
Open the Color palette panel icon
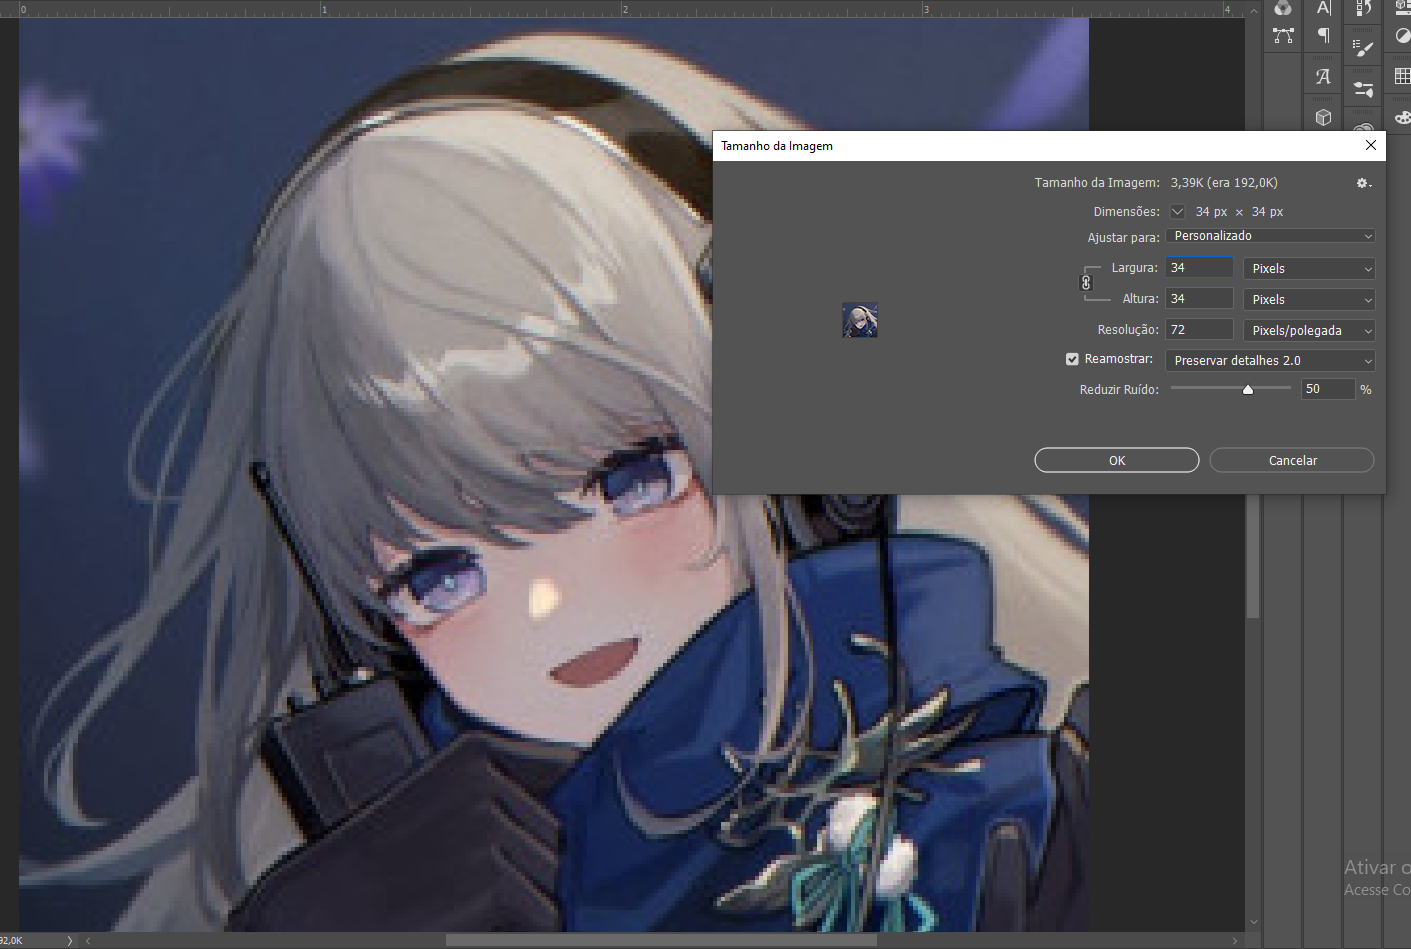(1403, 118)
